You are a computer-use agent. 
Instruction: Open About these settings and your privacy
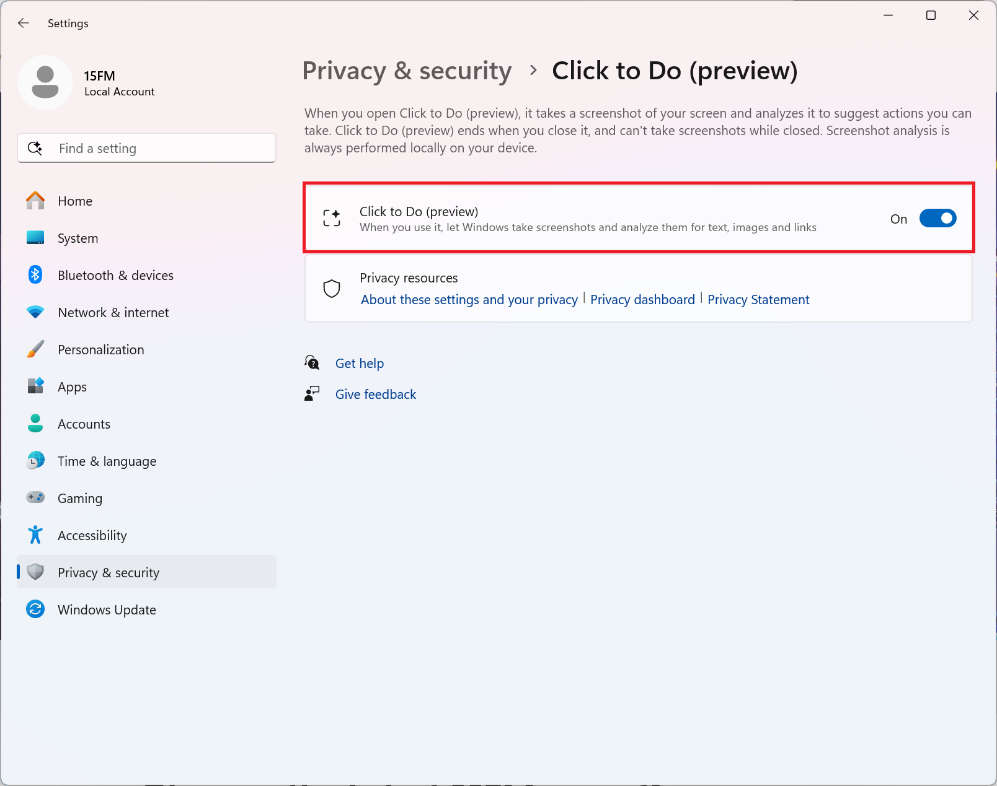[x=469, y=299]
